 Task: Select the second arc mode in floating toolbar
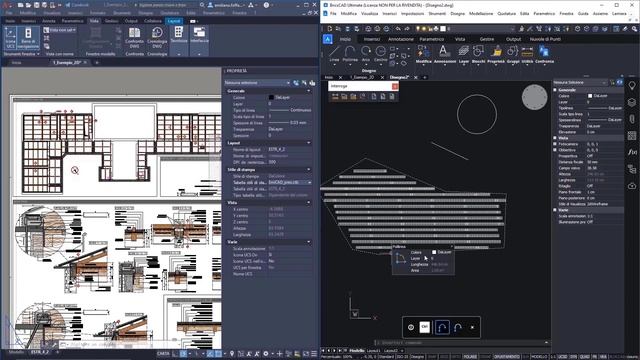pos(458,327)
